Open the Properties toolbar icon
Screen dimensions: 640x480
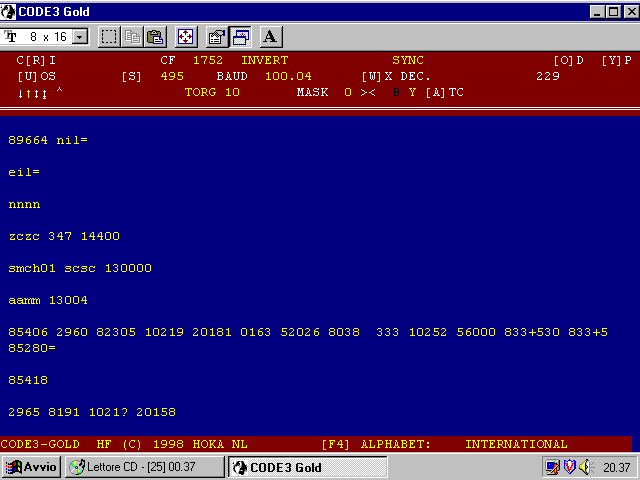pyautogui.click(x=216, y=37)
